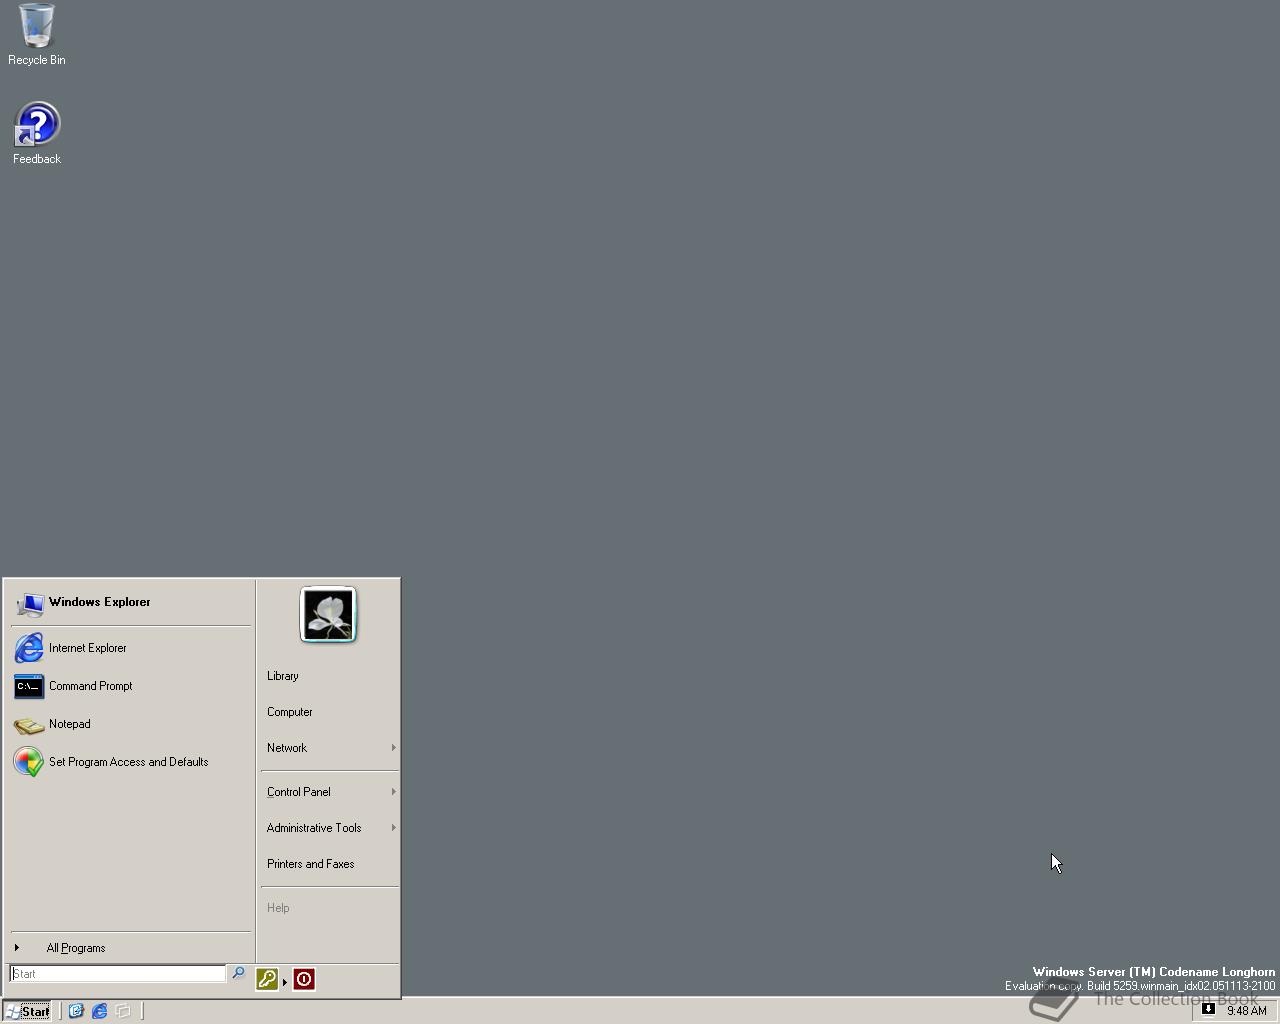Click the flower user account picture
The width and height of the screenshot is (1280, 1024).
pos(328,614)
